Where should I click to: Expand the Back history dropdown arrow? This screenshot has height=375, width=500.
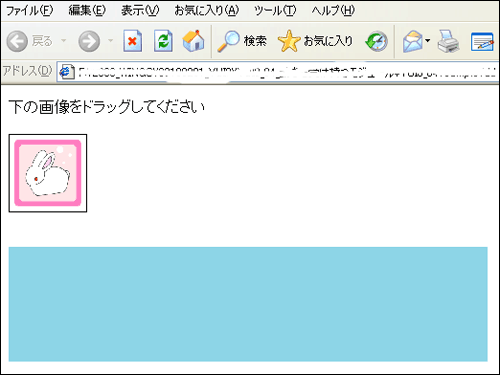(x=63, y=41)
